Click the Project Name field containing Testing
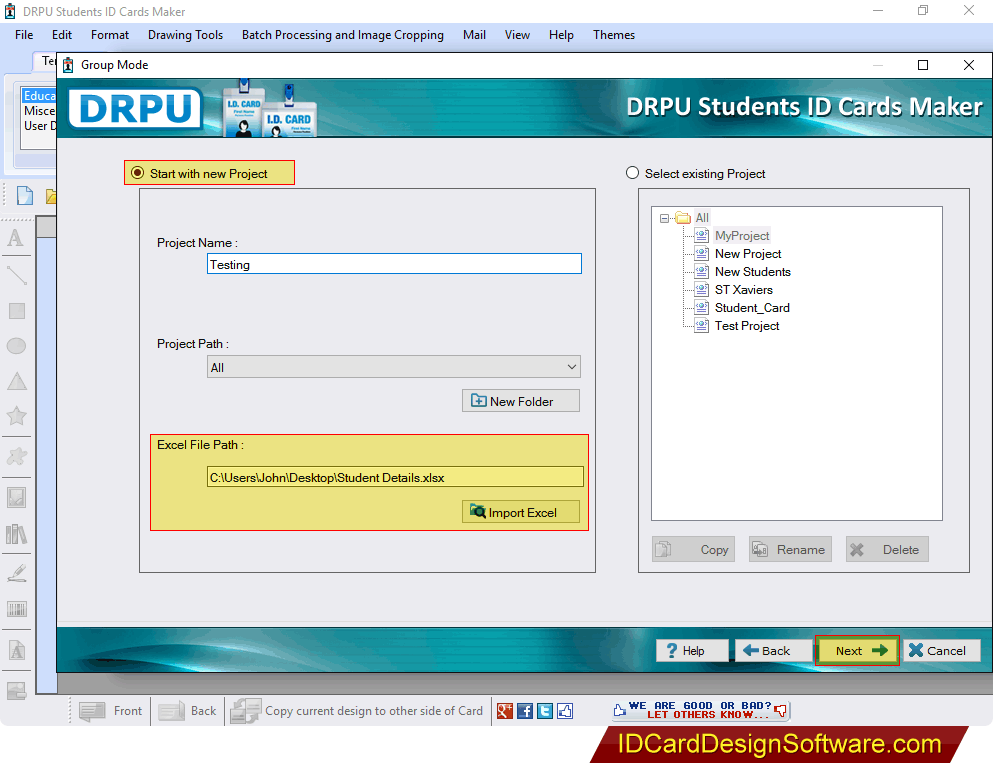 394,264
